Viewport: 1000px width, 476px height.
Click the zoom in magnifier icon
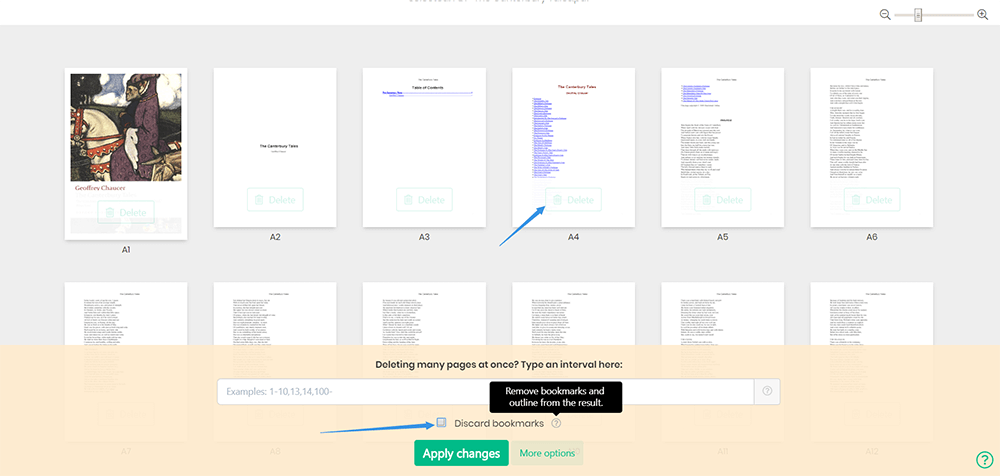[982, 15]
